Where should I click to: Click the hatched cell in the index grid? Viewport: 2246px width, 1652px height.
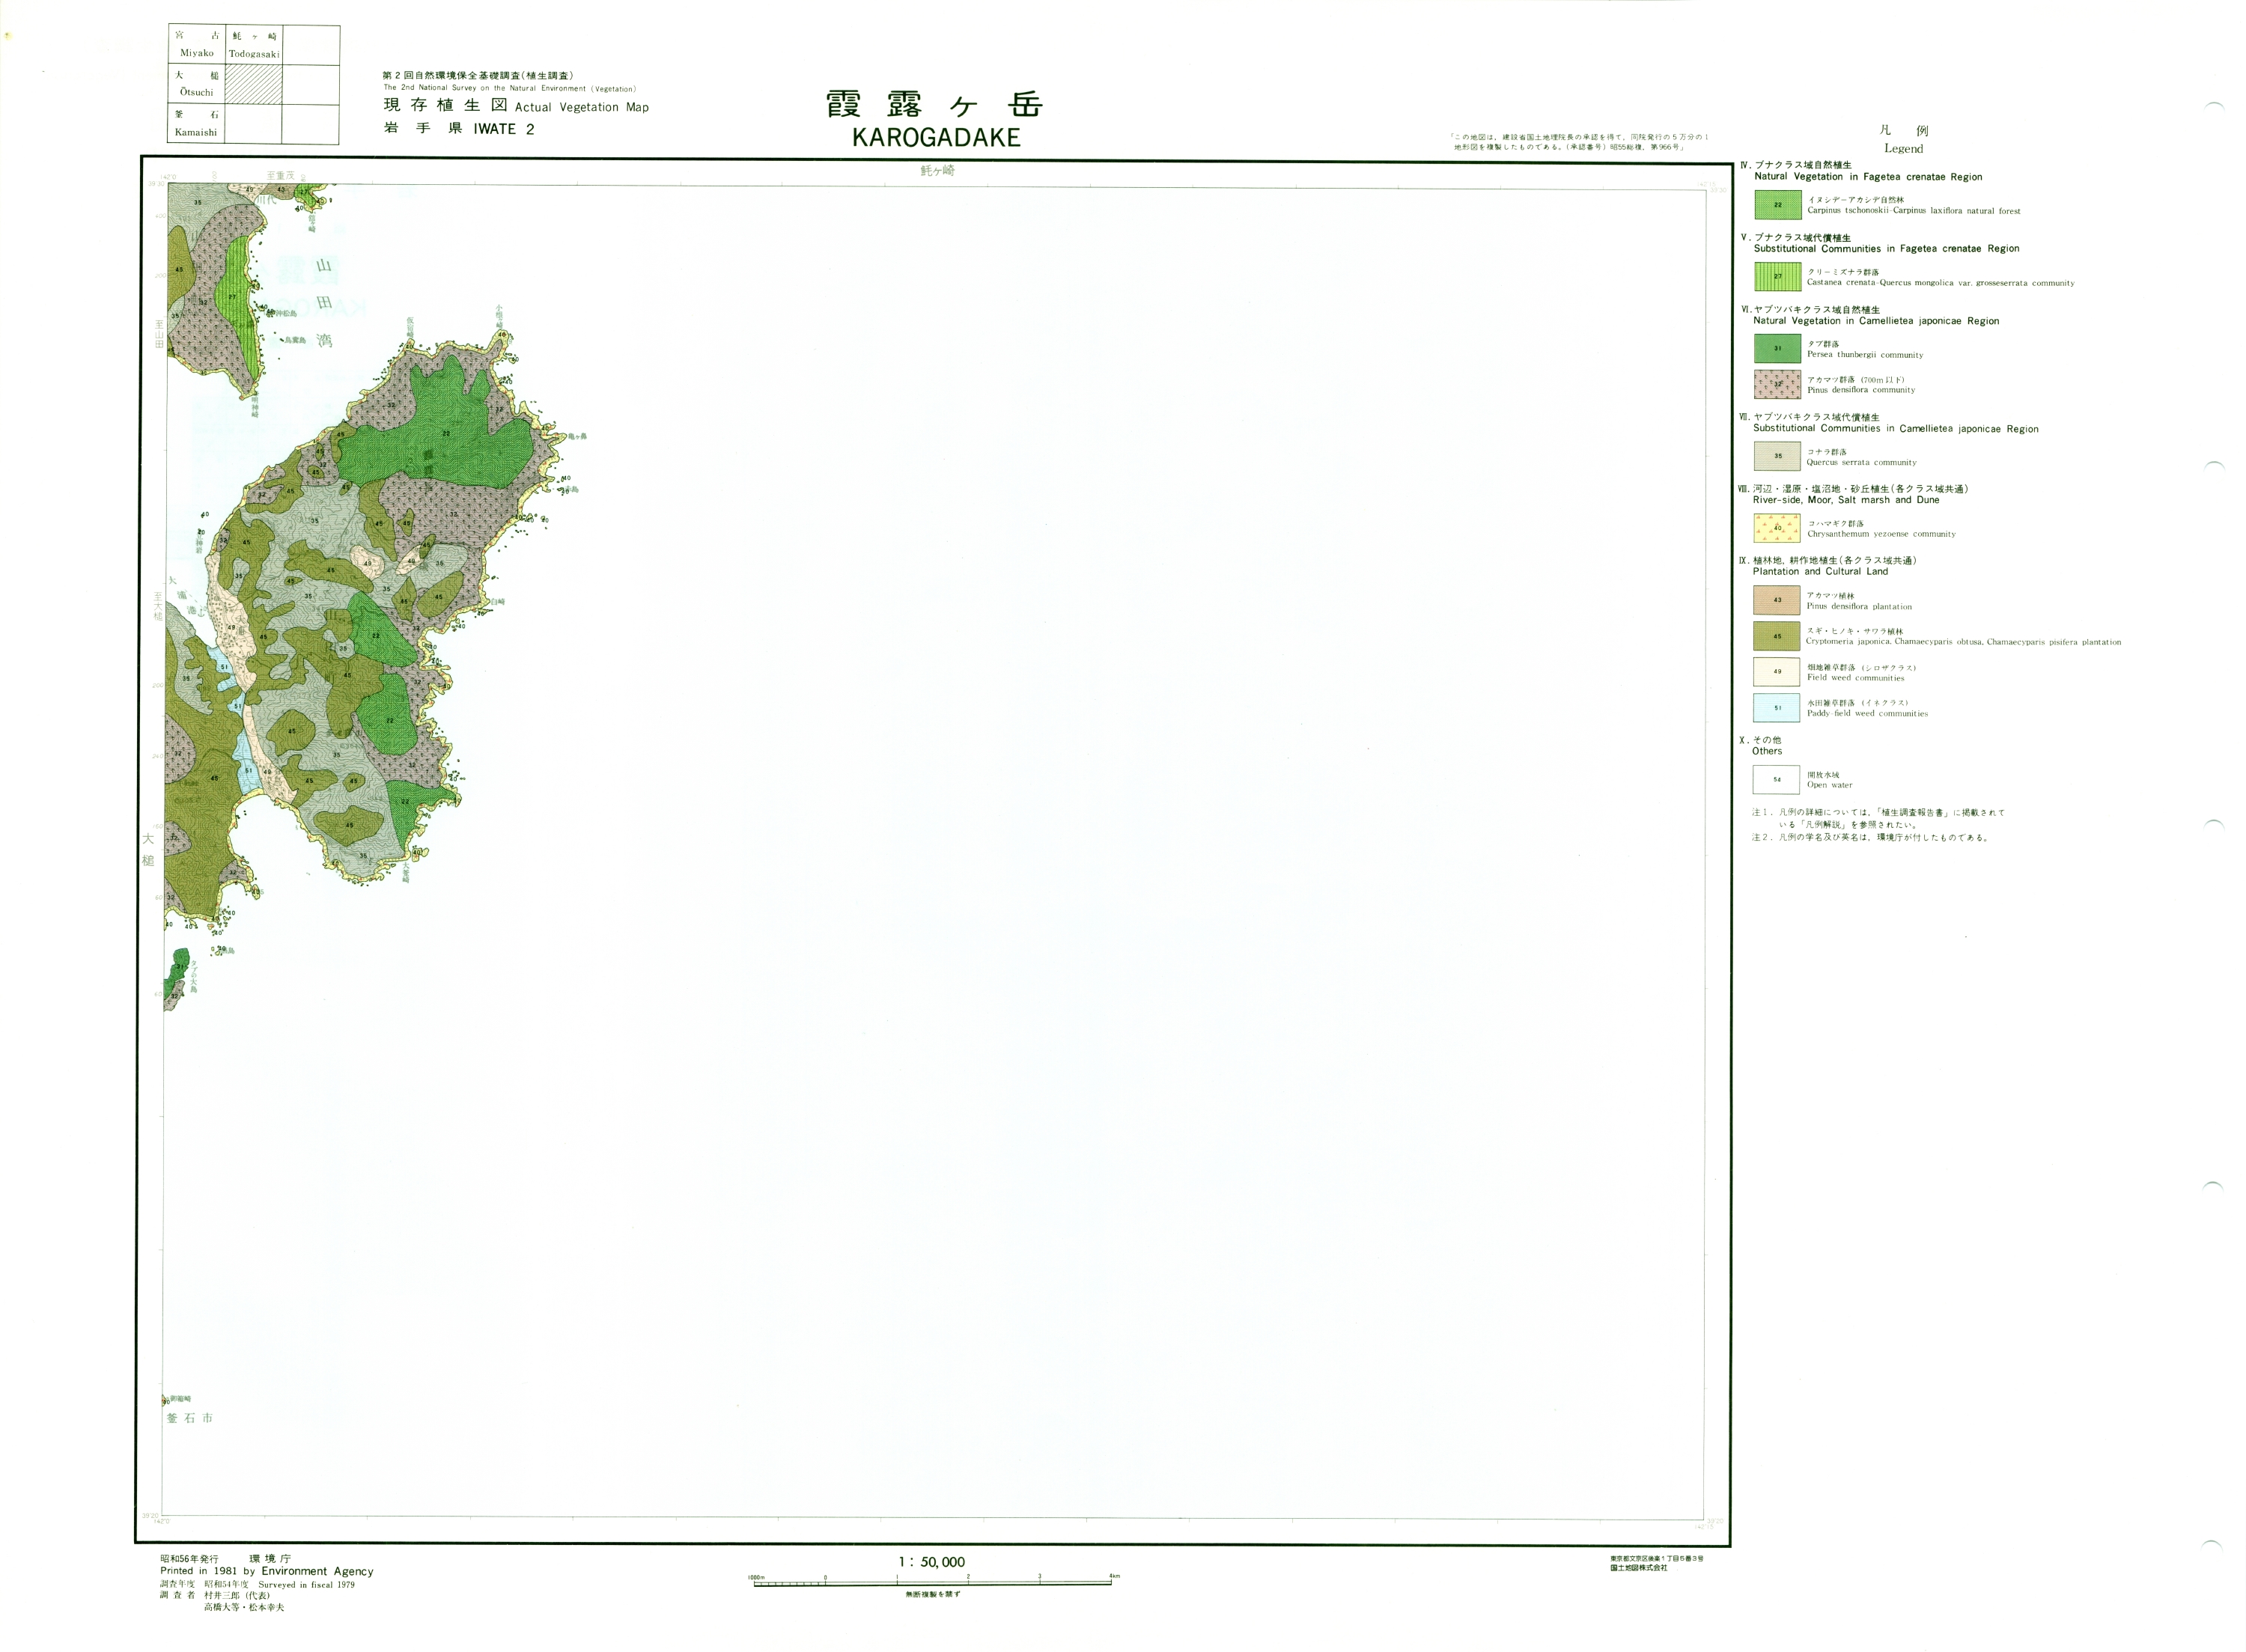(x=254, y=84)
